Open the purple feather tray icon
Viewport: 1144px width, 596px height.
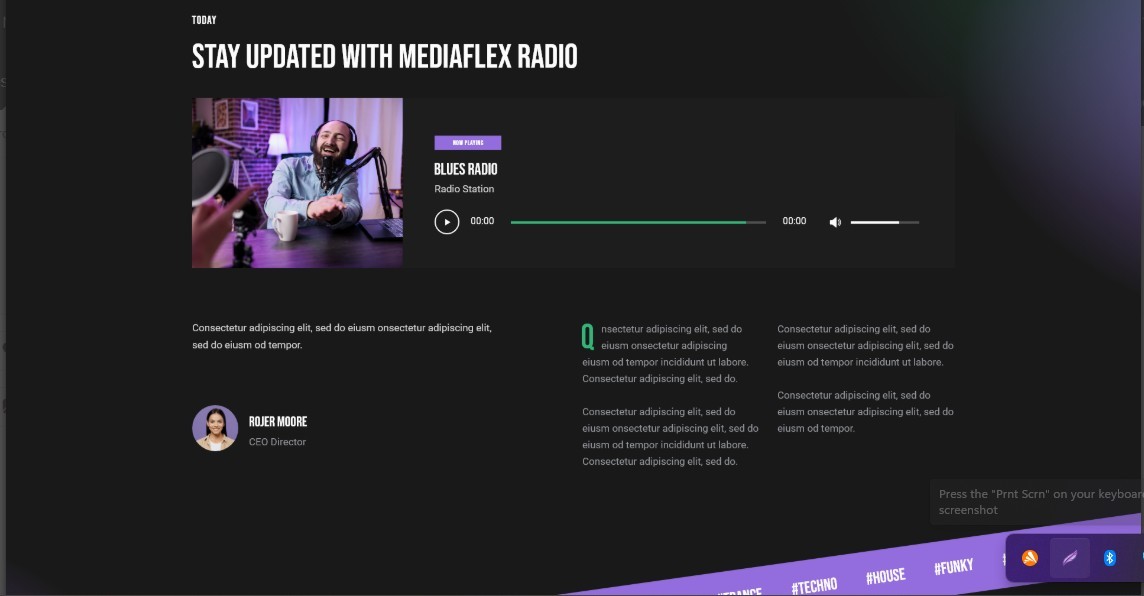click(x=1070, y=558)
